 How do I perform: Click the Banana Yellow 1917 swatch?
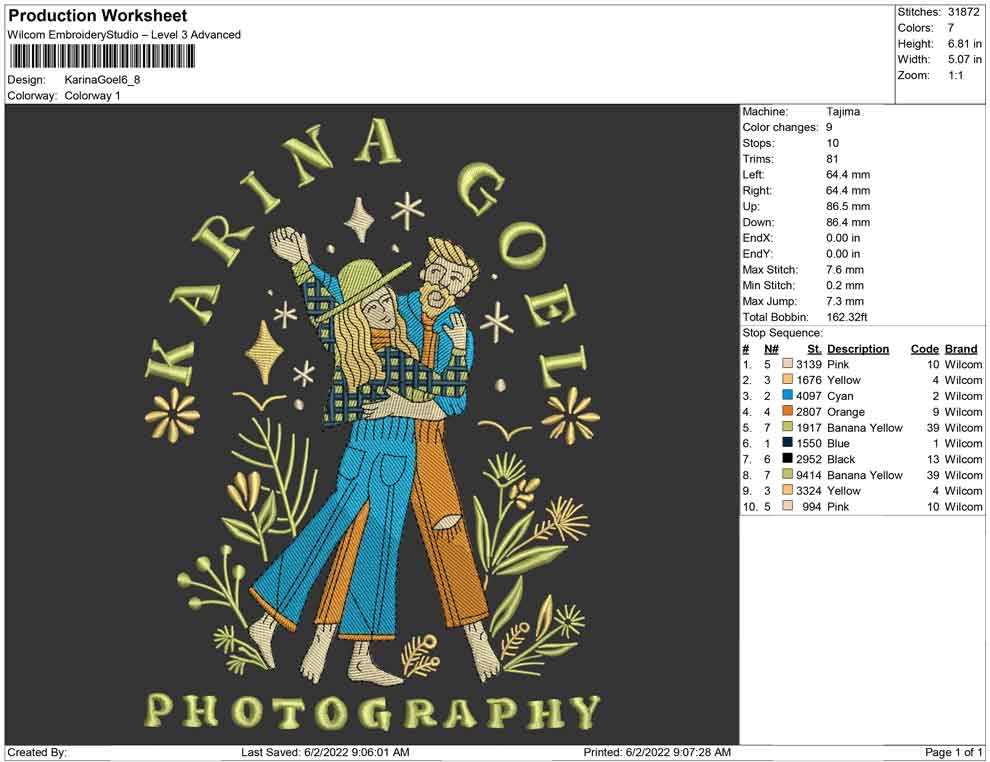788,428
